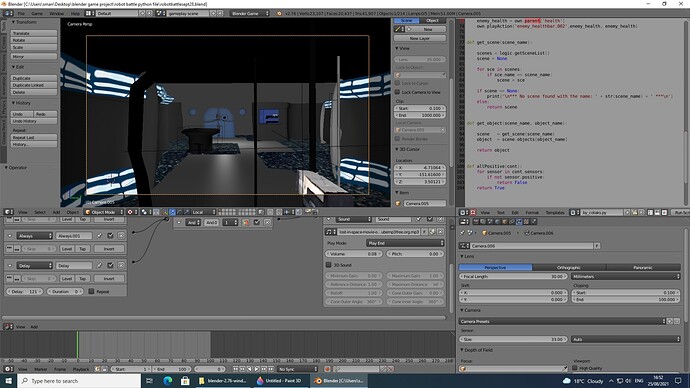Open the Camera data properties tab icon
Image resolution: width=690 pixels, height=388 pixels.
(519, 222)
